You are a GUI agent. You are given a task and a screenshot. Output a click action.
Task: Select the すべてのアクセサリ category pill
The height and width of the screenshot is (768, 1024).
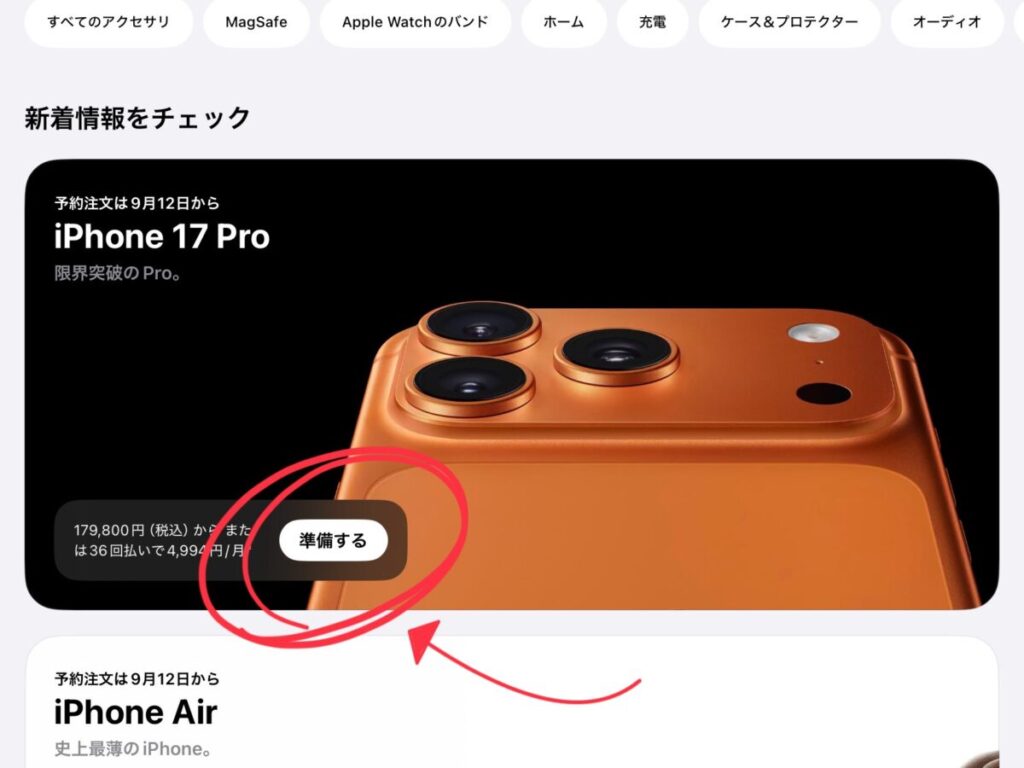[108, 22]
